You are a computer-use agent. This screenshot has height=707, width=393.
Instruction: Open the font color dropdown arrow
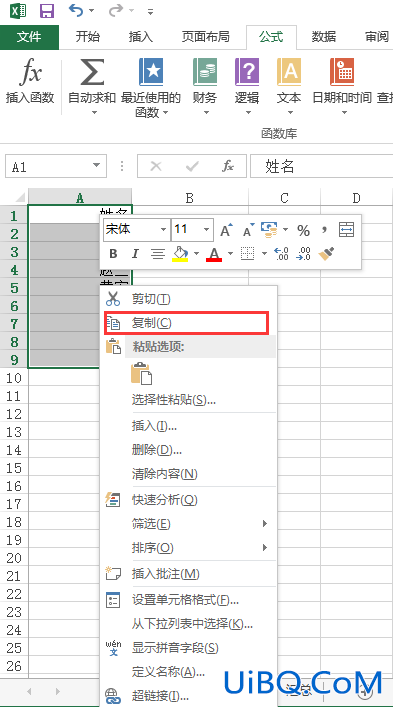coord(230,254)
